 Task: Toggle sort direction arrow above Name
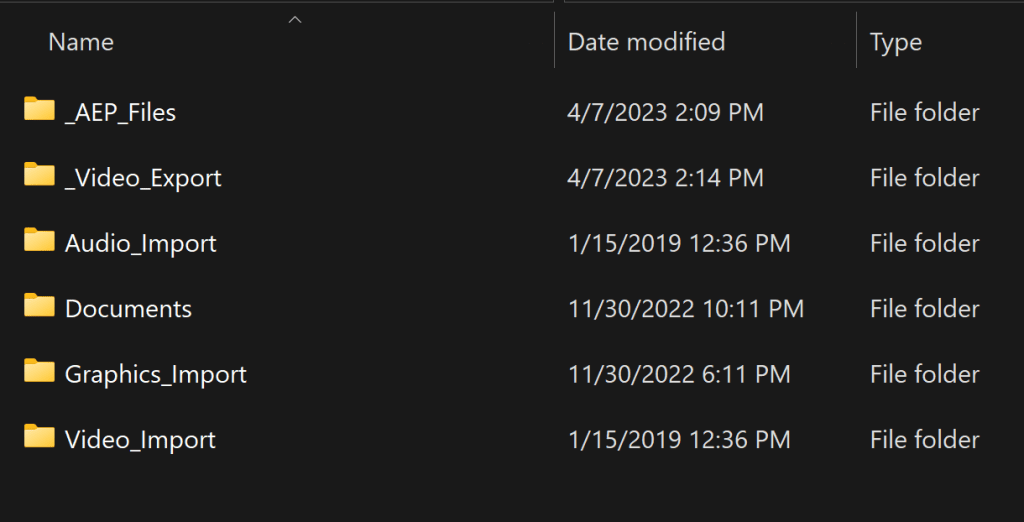tap(295, 19)
